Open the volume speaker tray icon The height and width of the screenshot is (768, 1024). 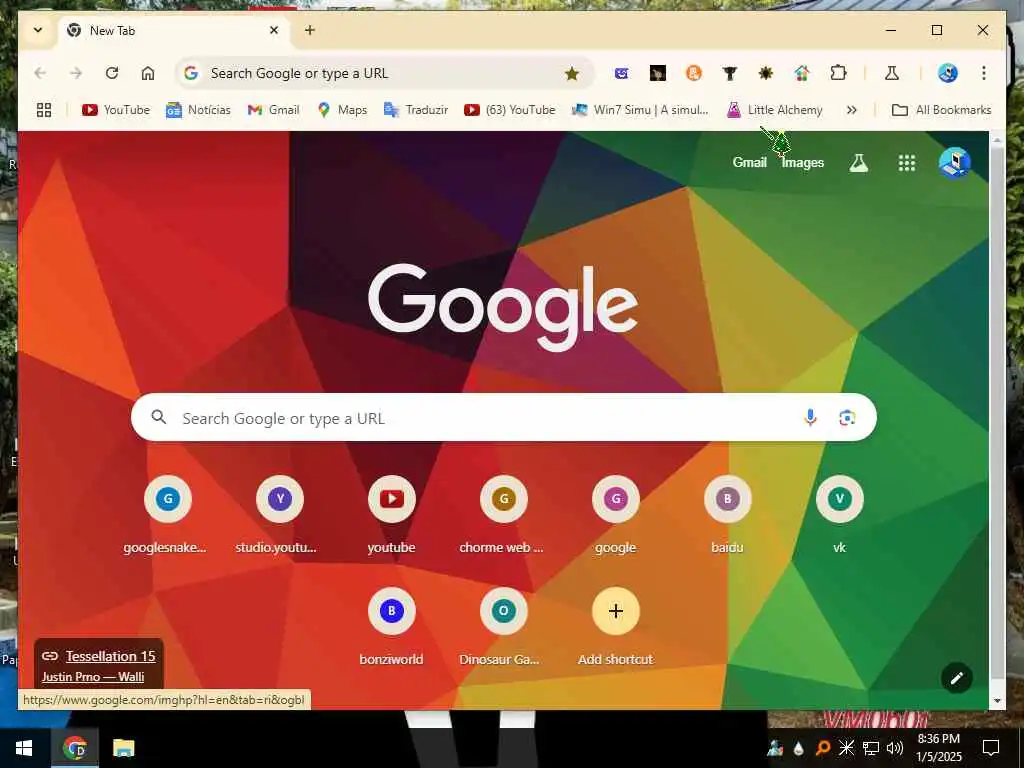(895, 748)
